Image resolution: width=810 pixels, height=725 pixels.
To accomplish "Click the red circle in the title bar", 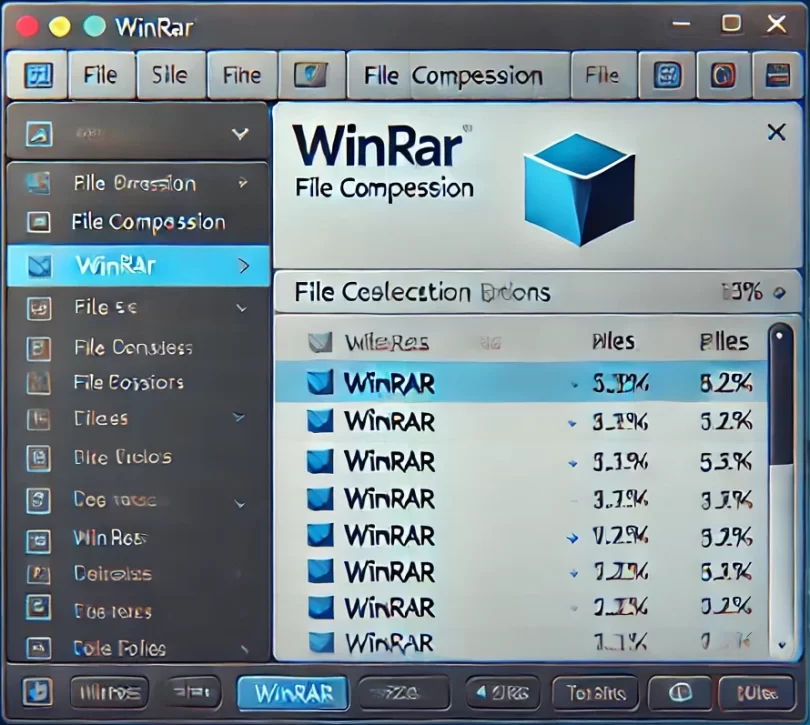I will [x=27, y=26].
